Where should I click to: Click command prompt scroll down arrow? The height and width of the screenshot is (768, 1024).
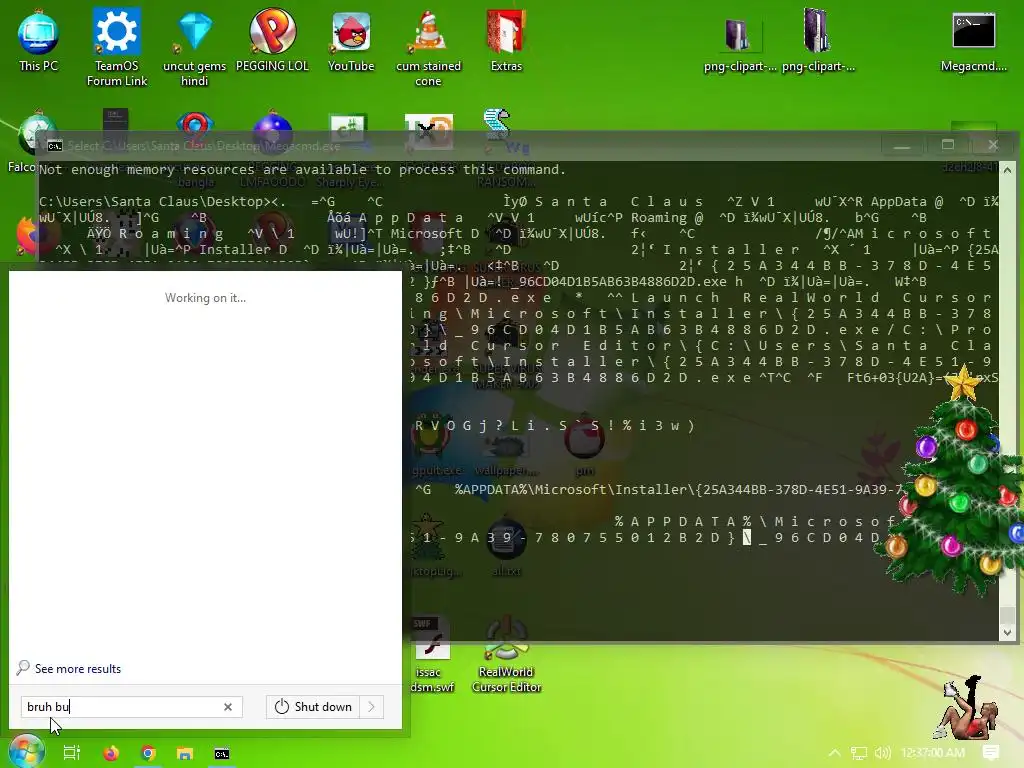pyautogui.click(x=1008, y=632)
